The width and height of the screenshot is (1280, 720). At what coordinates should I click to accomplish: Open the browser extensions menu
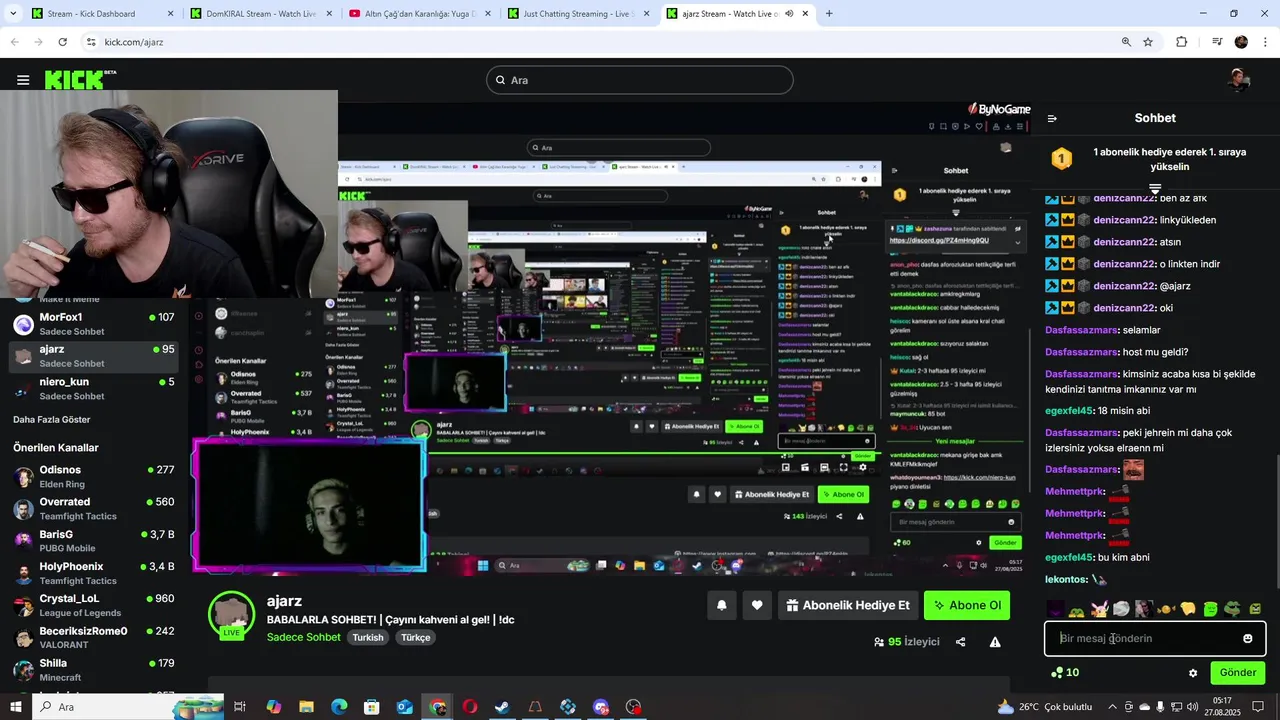1182,42
